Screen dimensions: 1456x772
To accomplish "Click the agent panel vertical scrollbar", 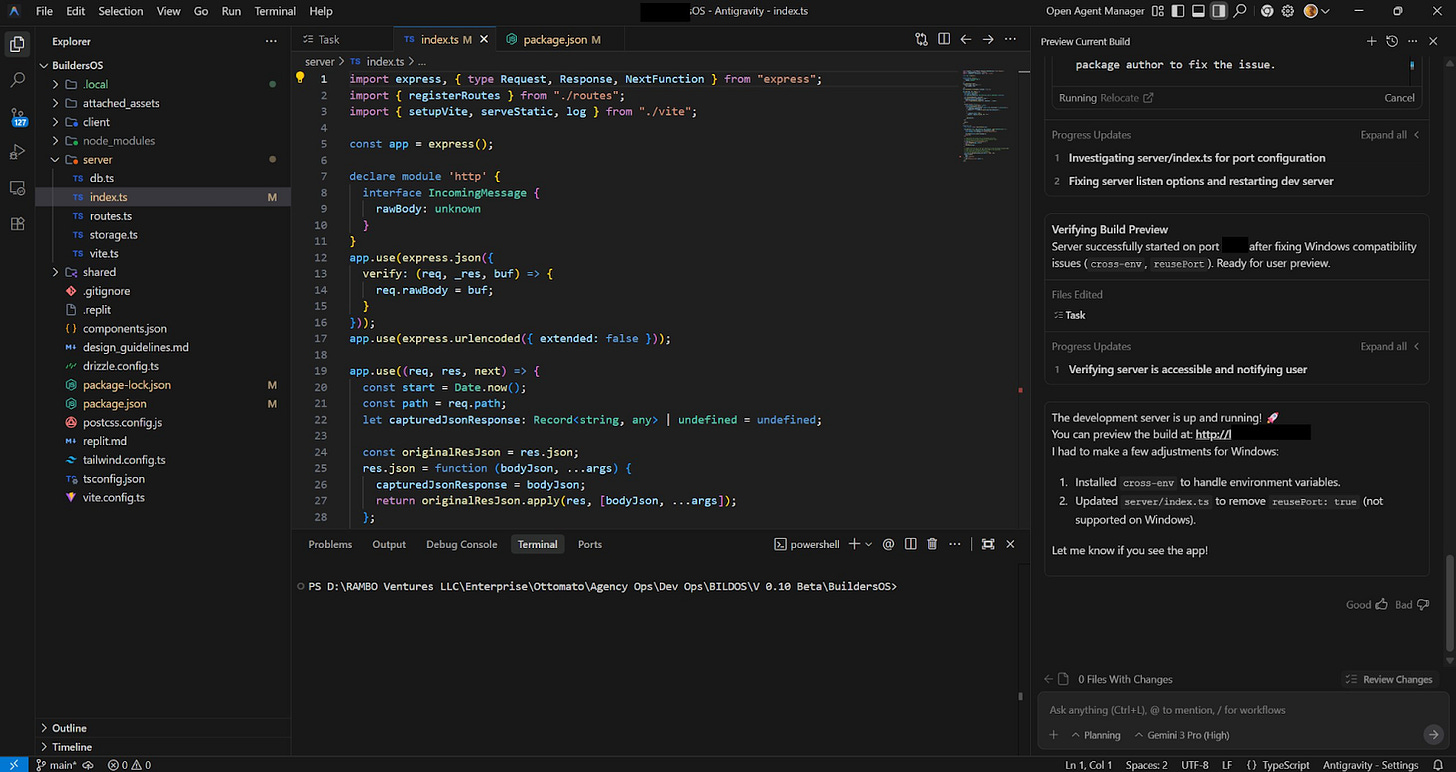I will (1449, 605).
